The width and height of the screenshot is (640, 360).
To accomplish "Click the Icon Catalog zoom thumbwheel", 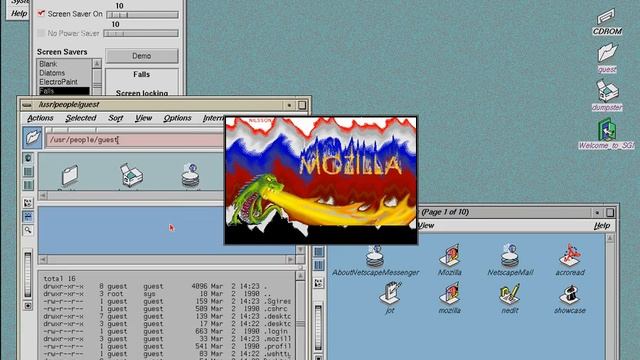I will click(x=318, y=327).
